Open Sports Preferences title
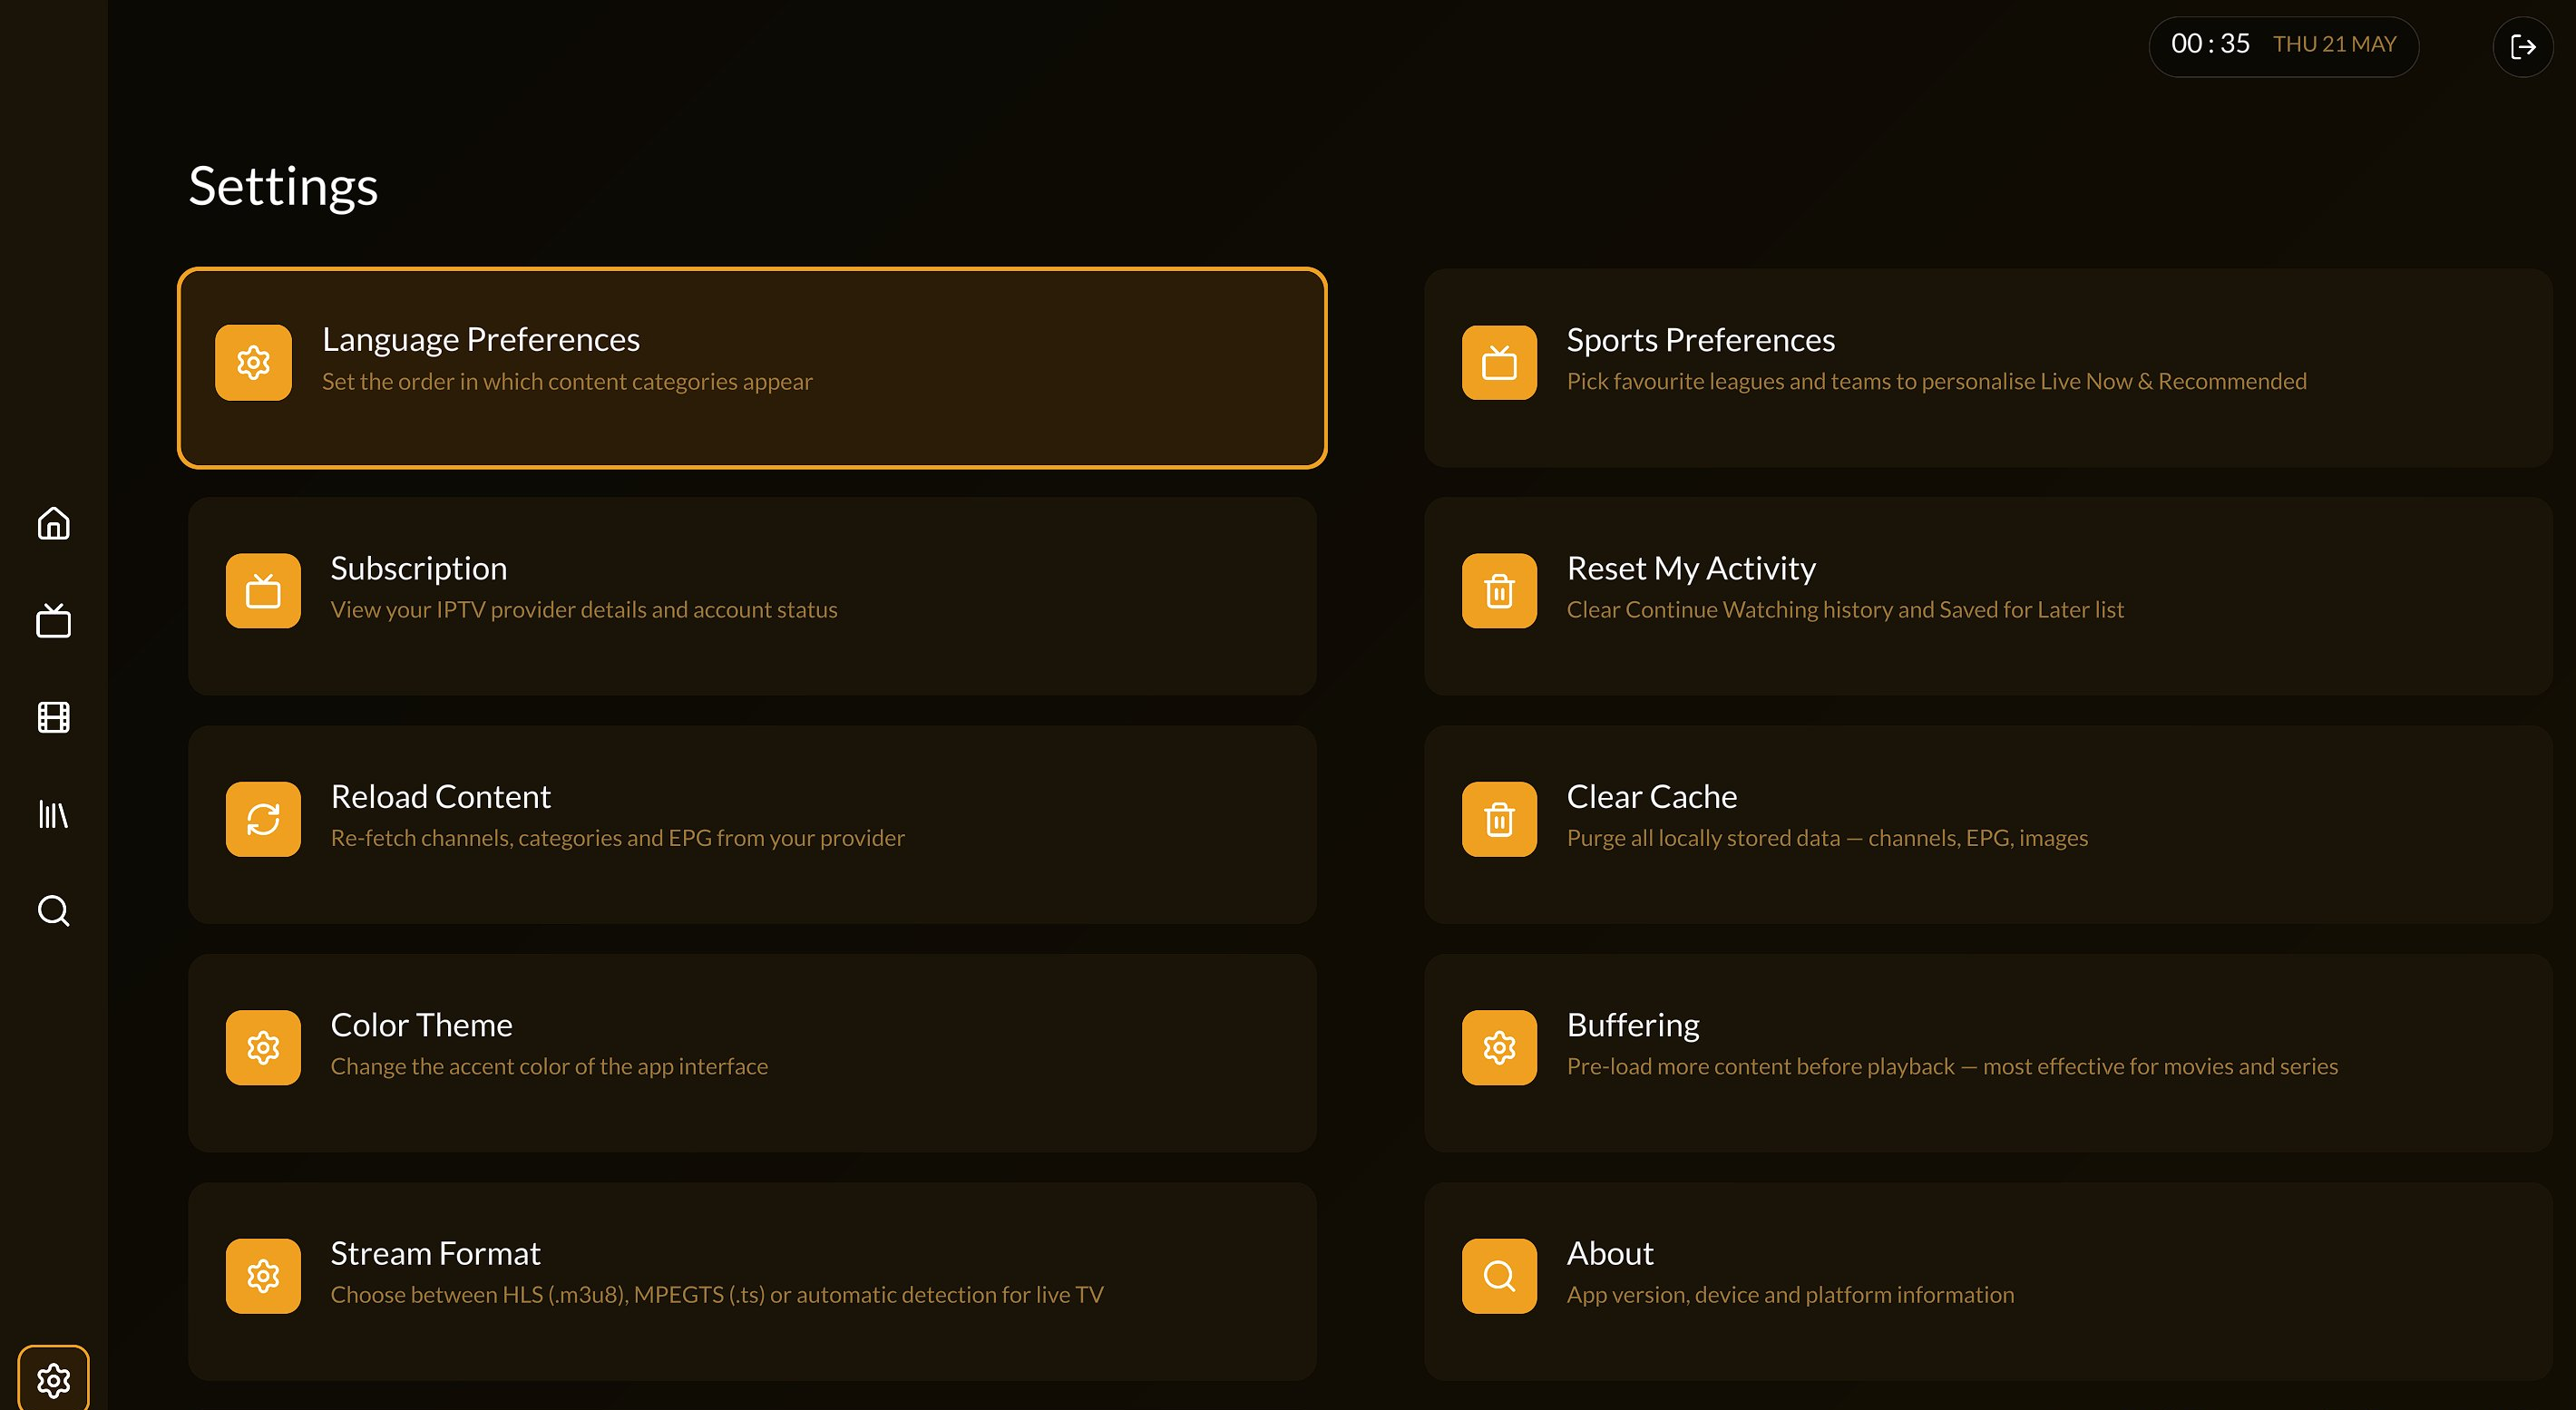This screenshot has width=2576, height=1410. [x=1701, y=340]
